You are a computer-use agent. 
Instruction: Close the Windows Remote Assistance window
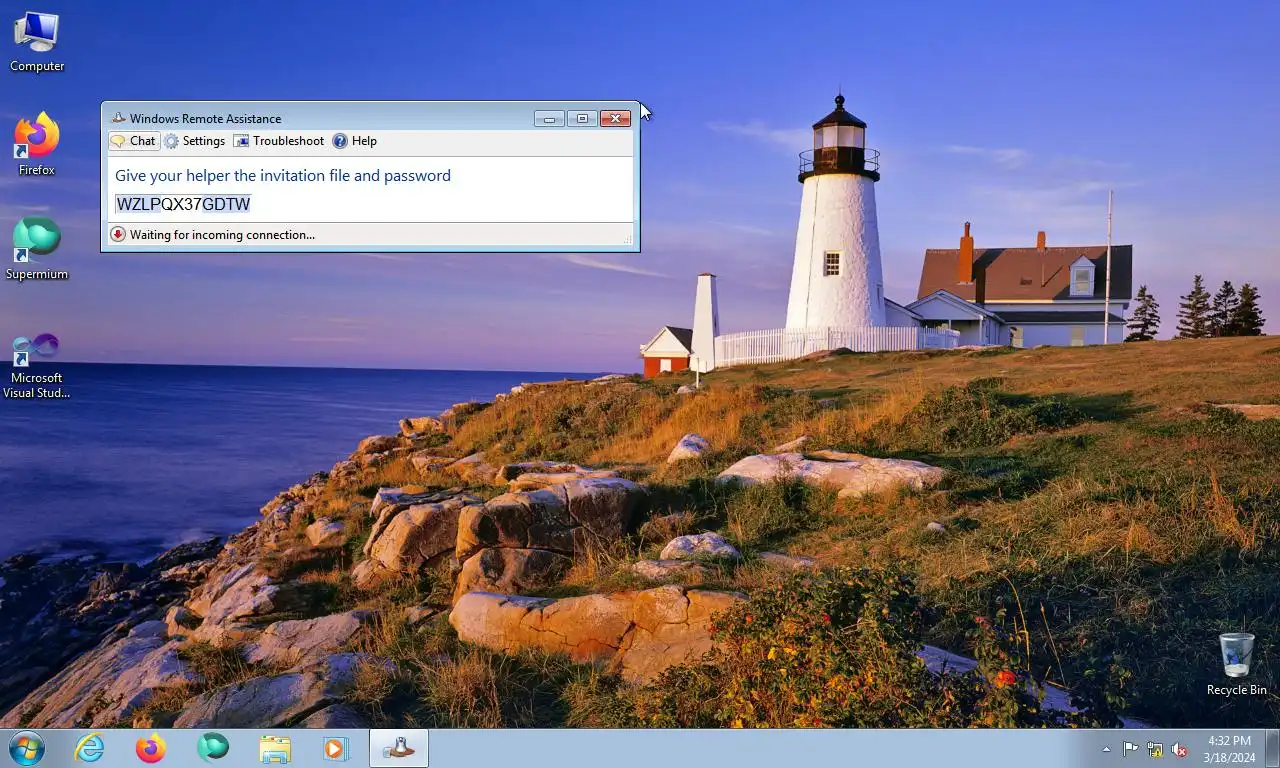(x=615, y=118)
